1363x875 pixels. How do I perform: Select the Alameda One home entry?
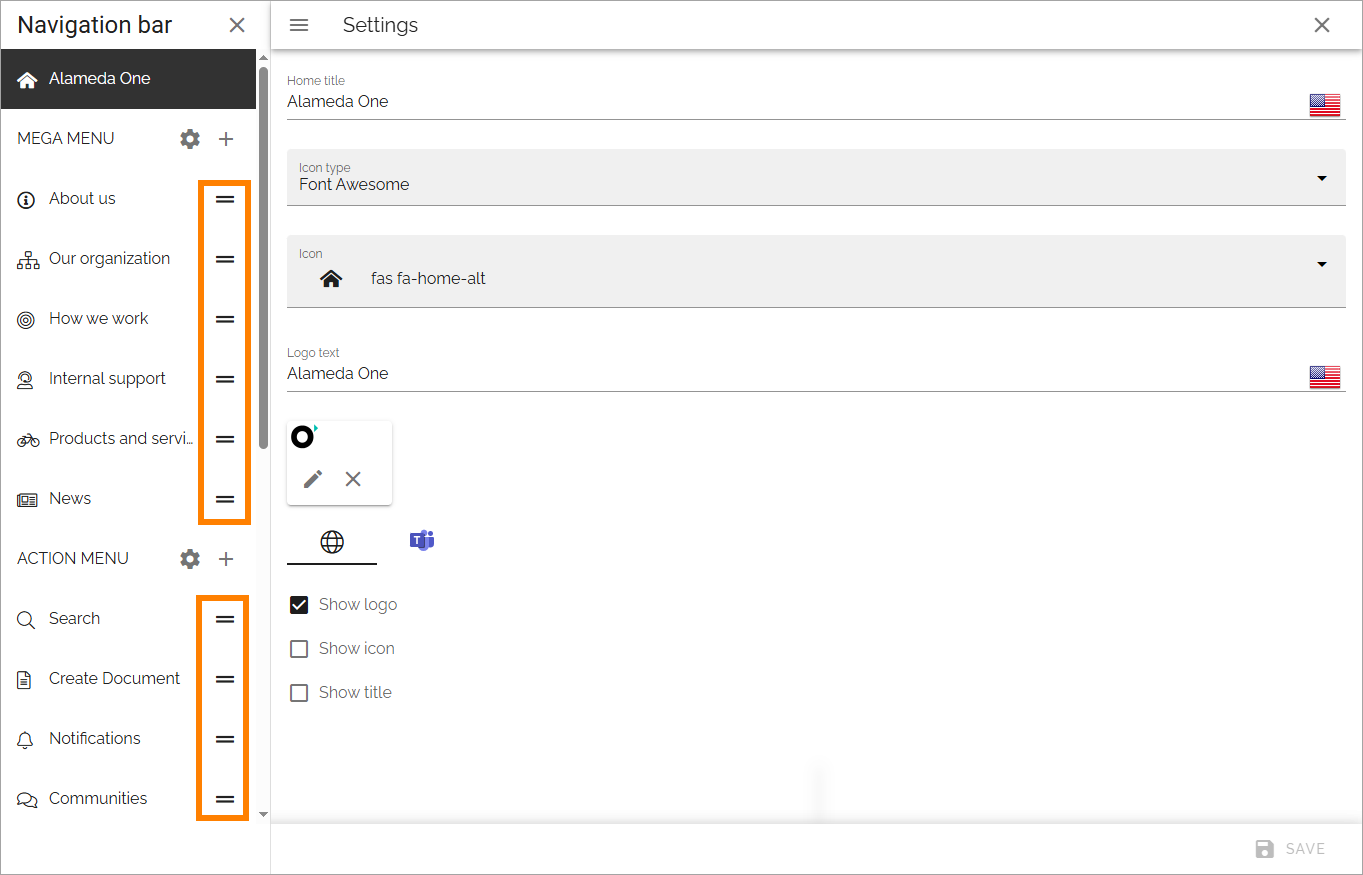(128, 79)
